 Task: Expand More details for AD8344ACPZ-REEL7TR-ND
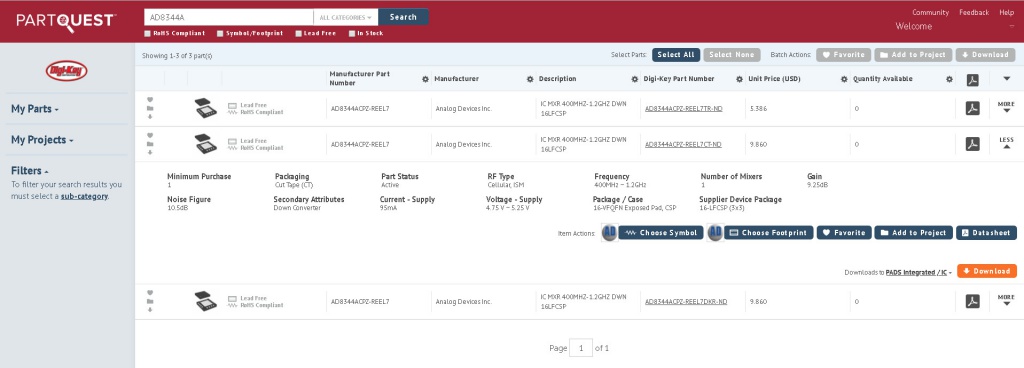(1006, 107)
